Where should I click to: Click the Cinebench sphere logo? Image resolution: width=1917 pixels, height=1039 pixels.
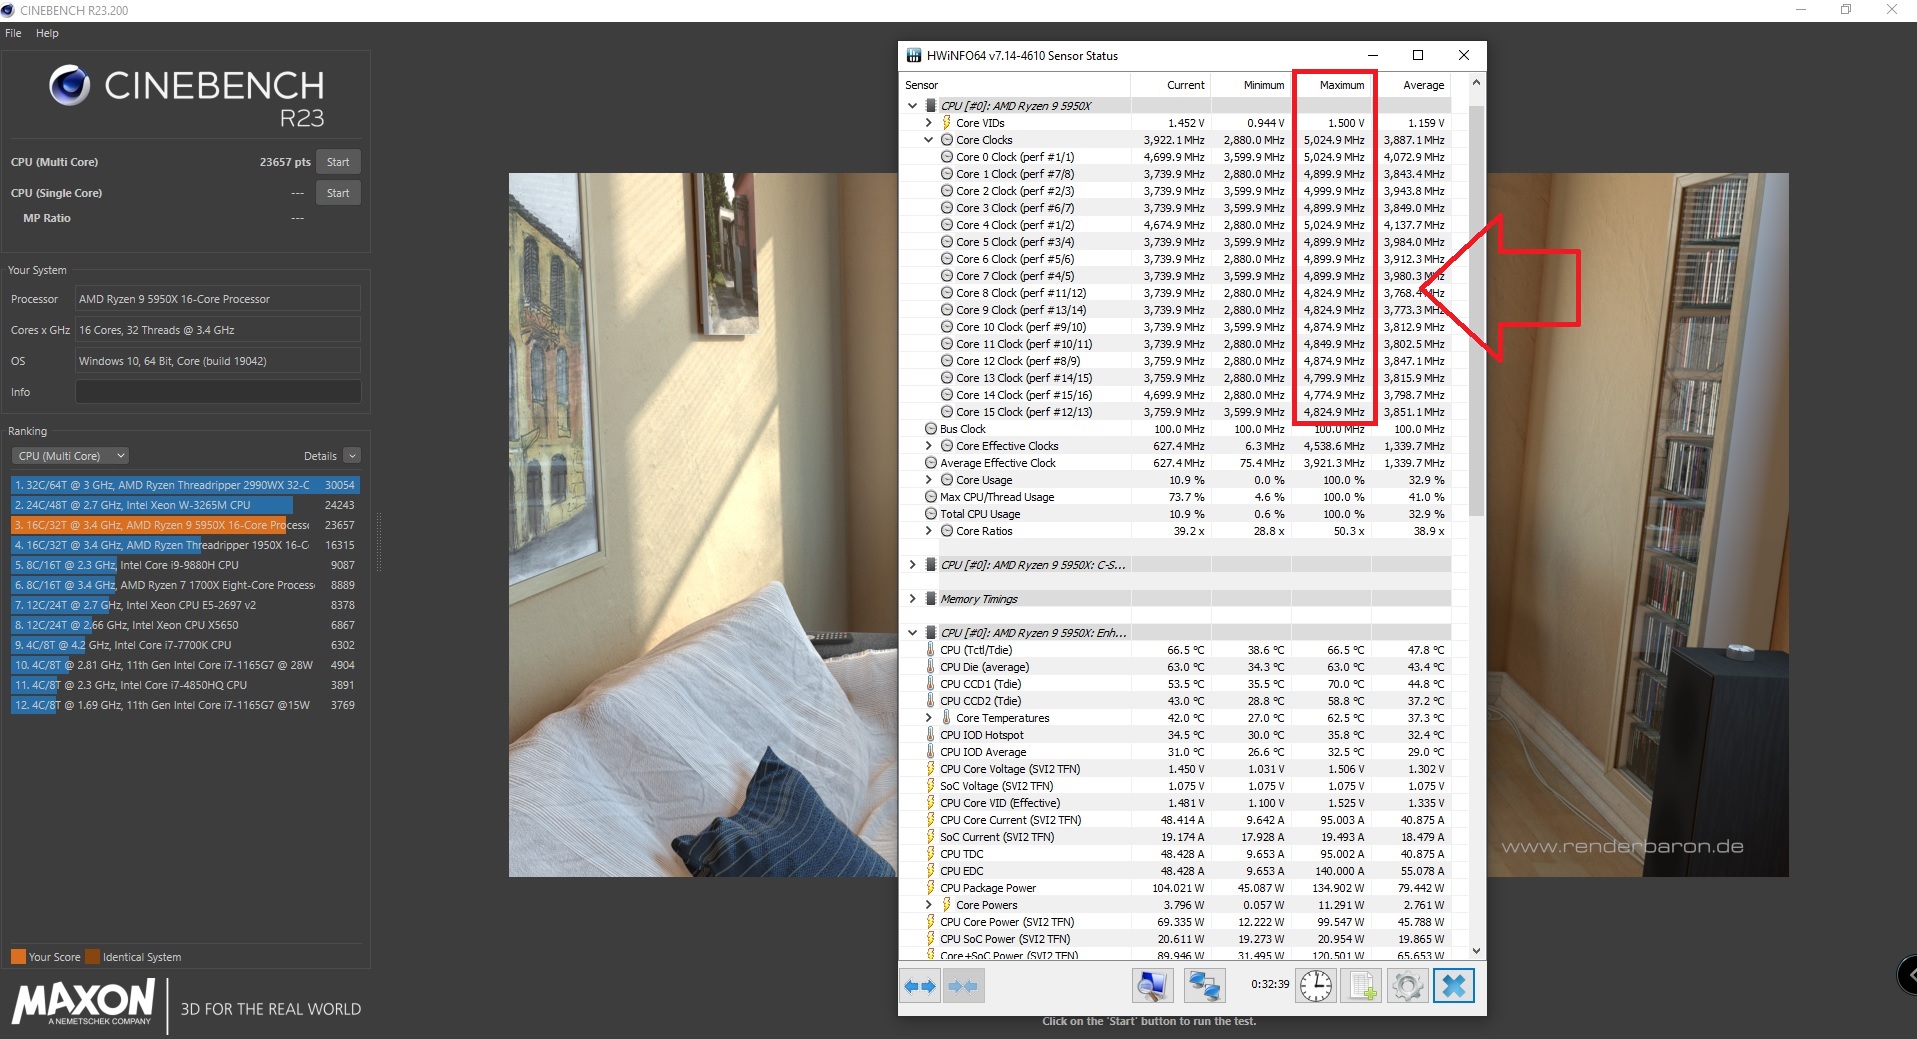click(x=70, y=86)
